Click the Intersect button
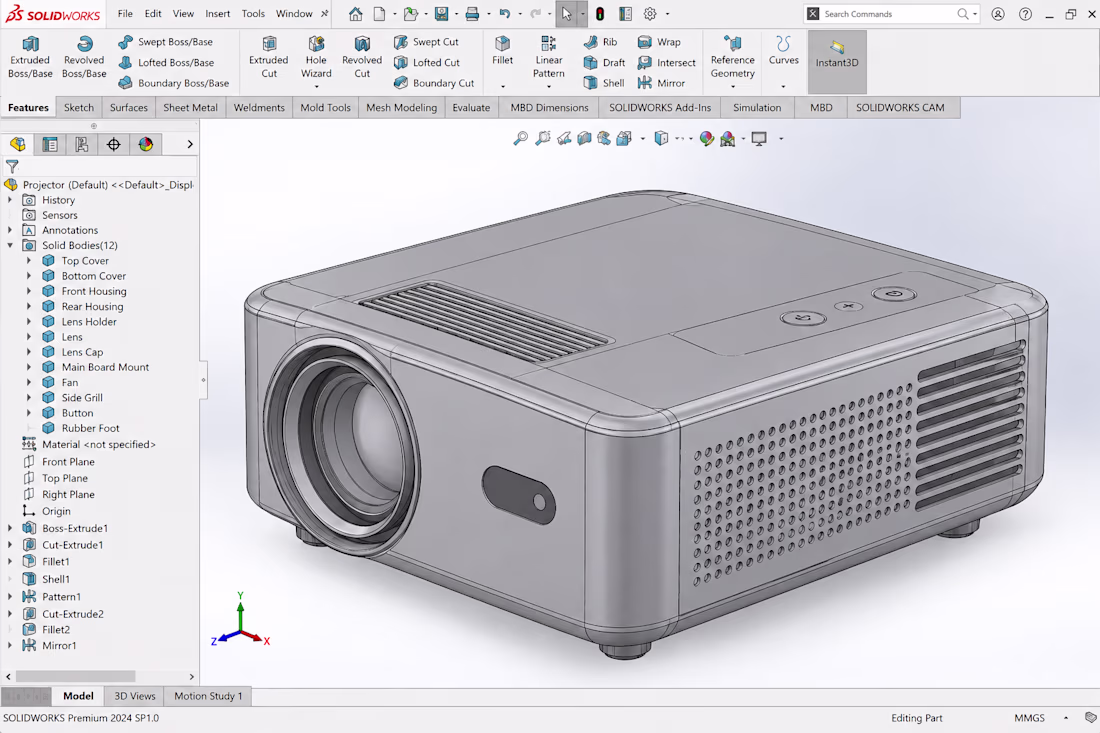Screen dimensions: 1100x733 pyautogui.click(x=666, y=62)
